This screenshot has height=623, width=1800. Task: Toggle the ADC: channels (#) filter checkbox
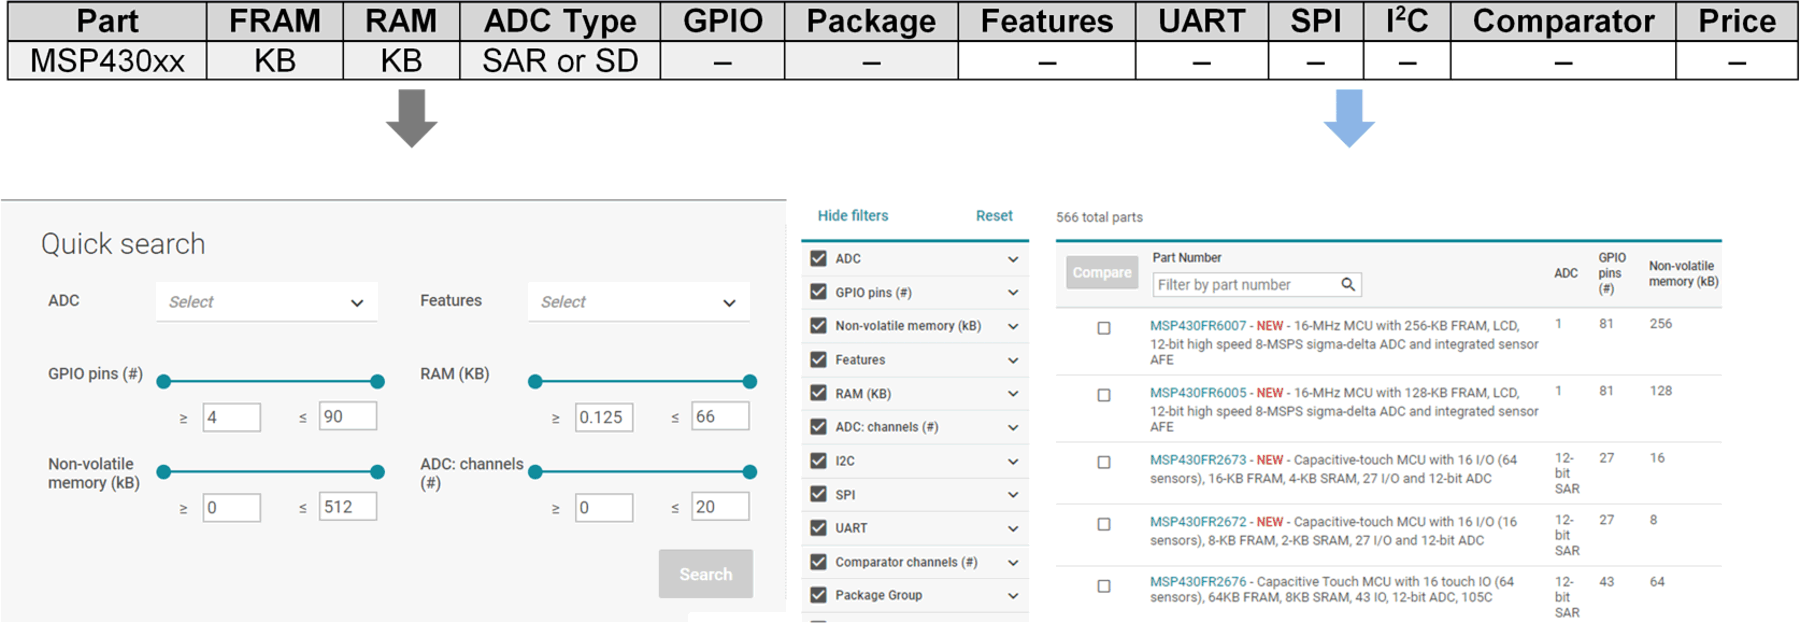coord(818,427)
